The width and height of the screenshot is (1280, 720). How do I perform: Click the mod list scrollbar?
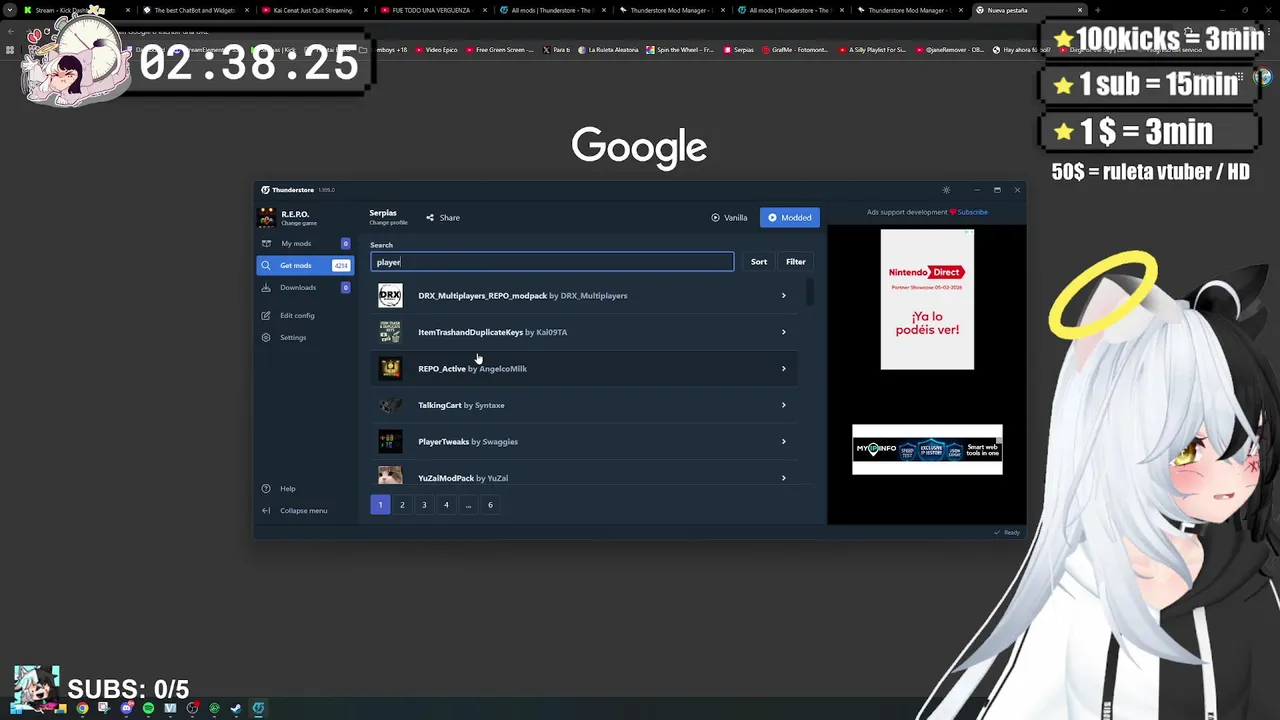(x=808, y=292)
